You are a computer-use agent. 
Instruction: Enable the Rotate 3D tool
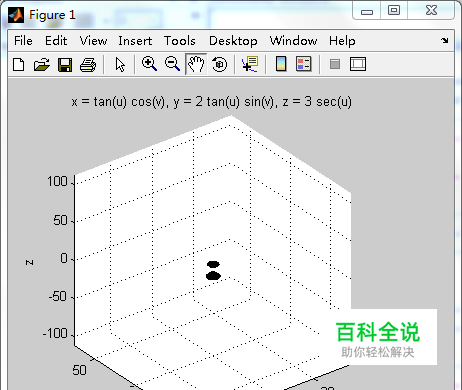tap(219, 64)
